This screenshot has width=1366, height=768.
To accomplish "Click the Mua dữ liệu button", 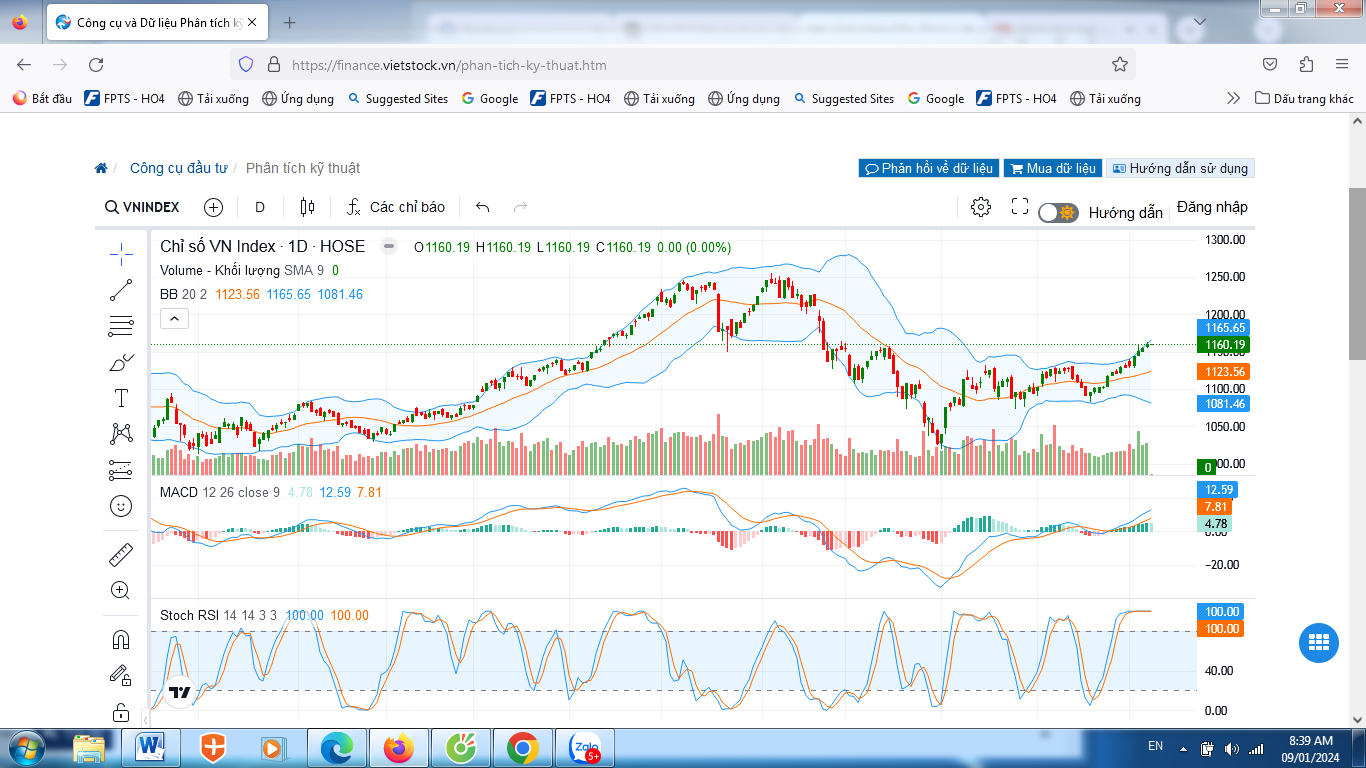I will 1052,168.
